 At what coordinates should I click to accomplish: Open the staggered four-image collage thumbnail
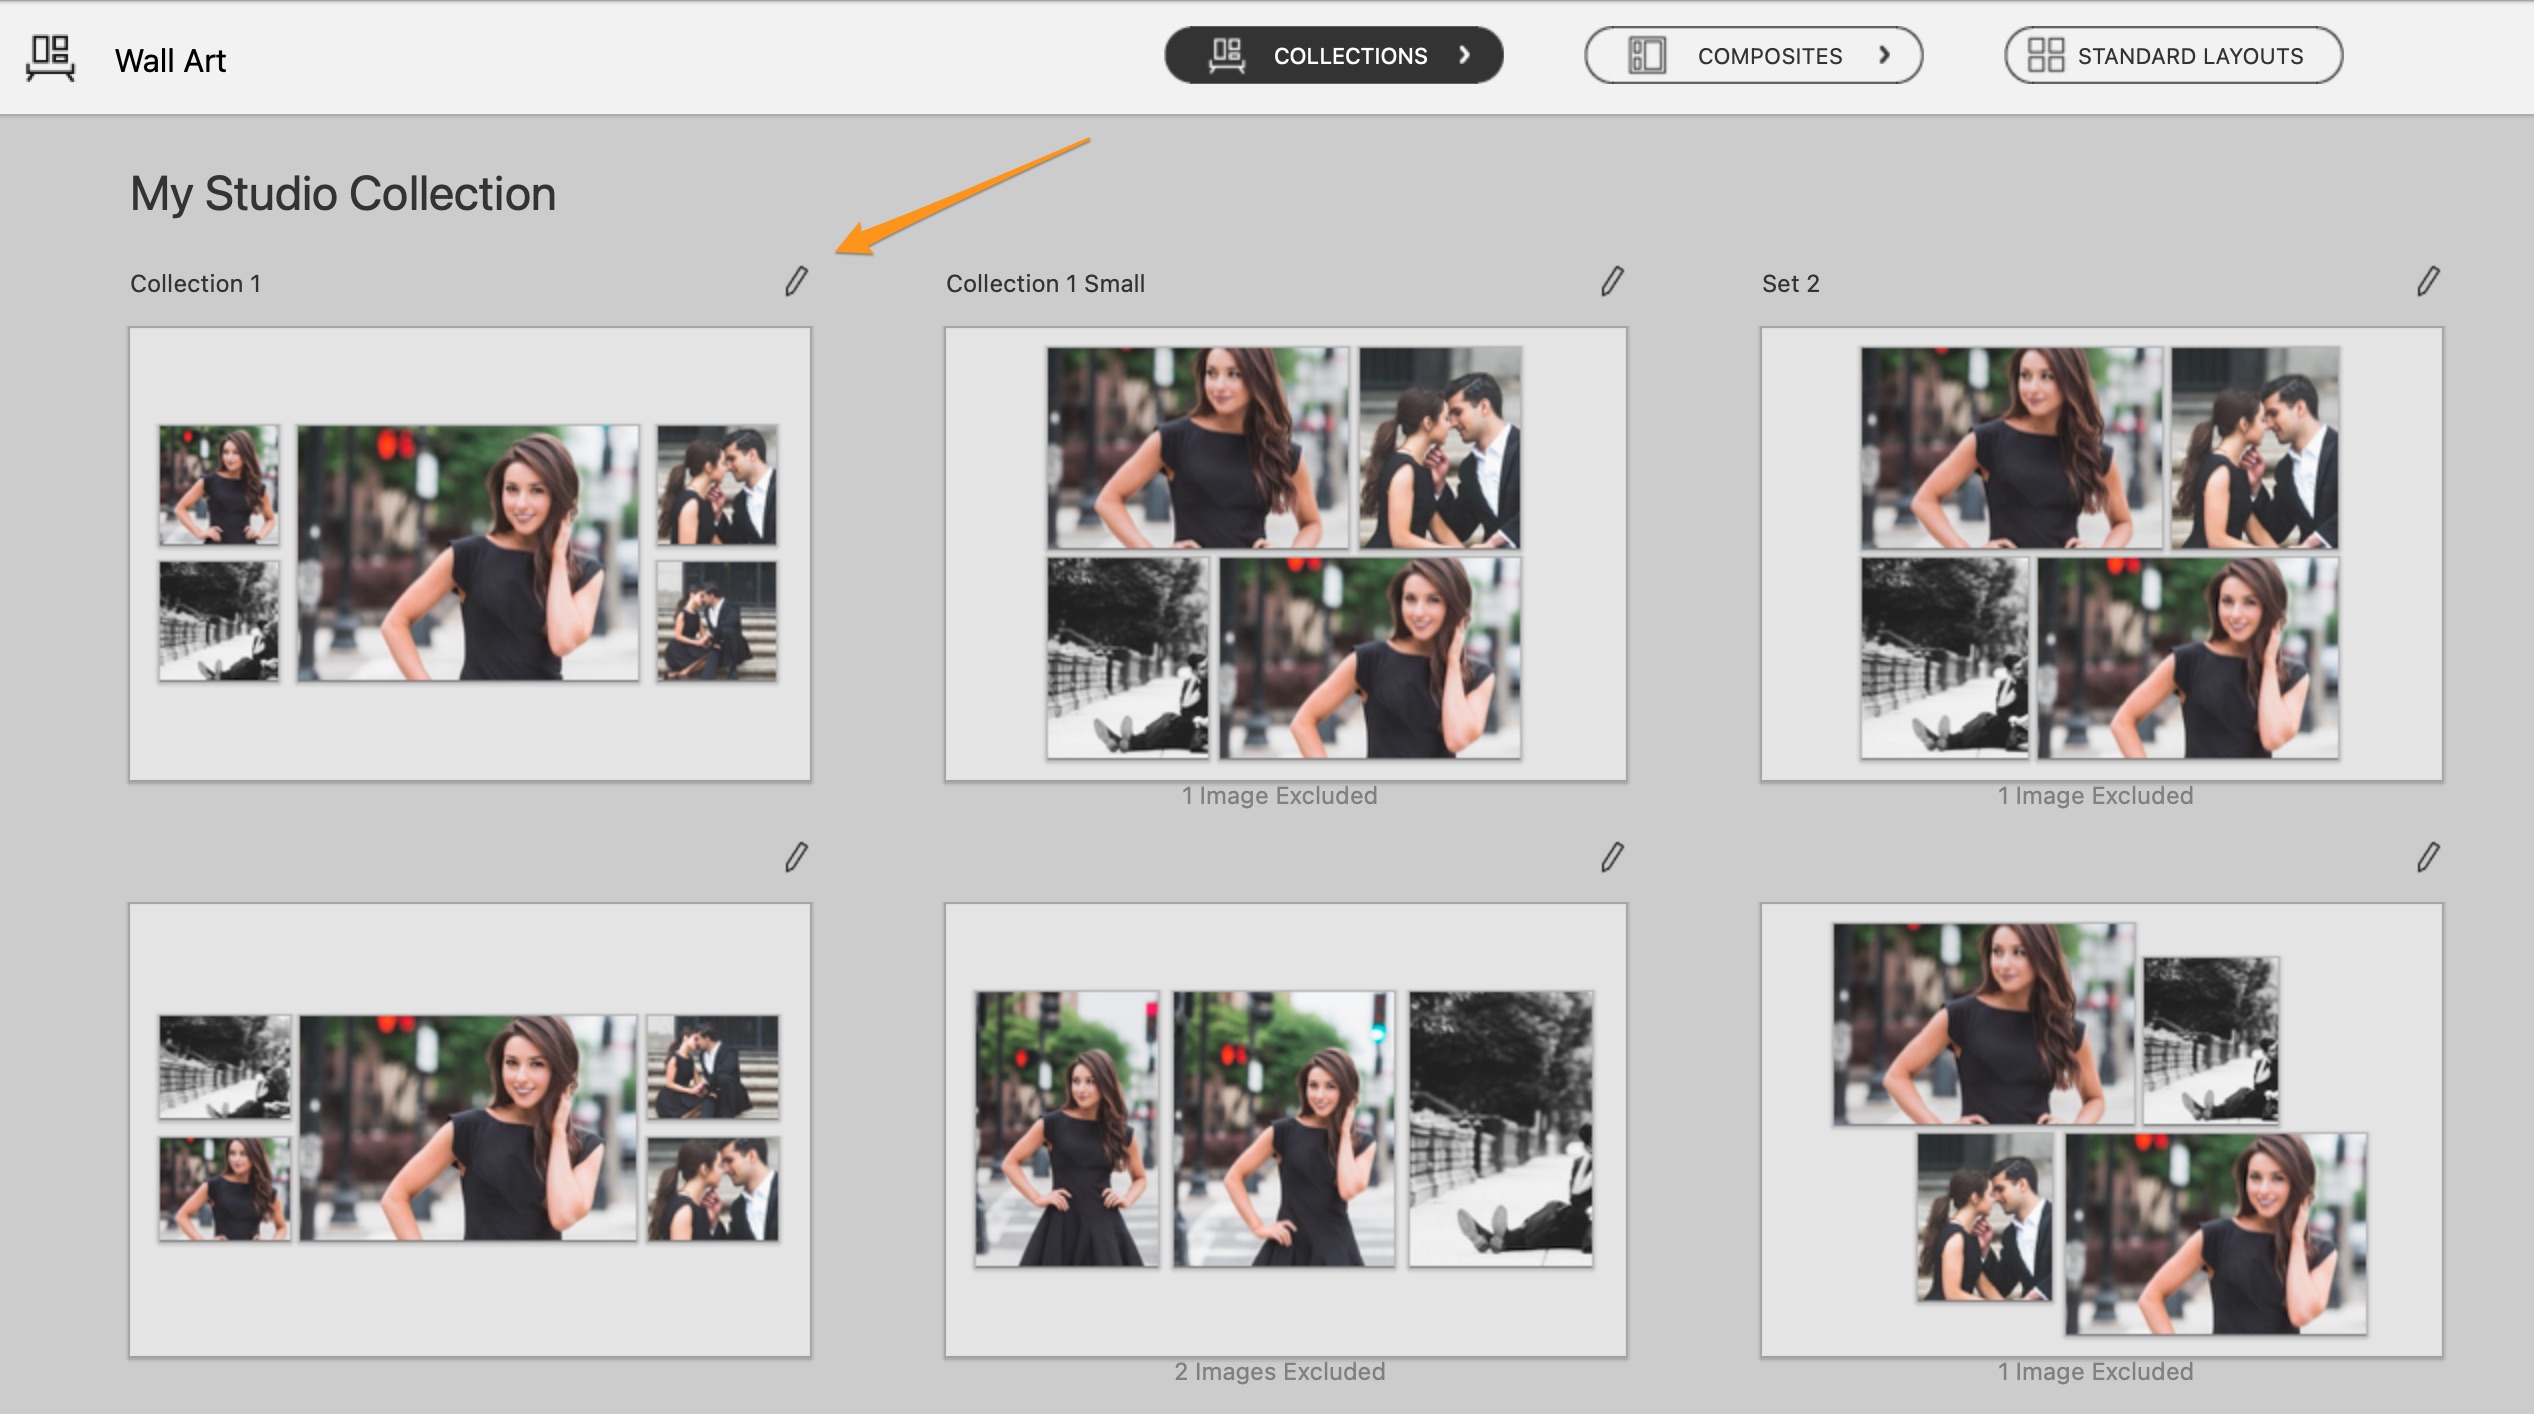coord(2102,1130)
